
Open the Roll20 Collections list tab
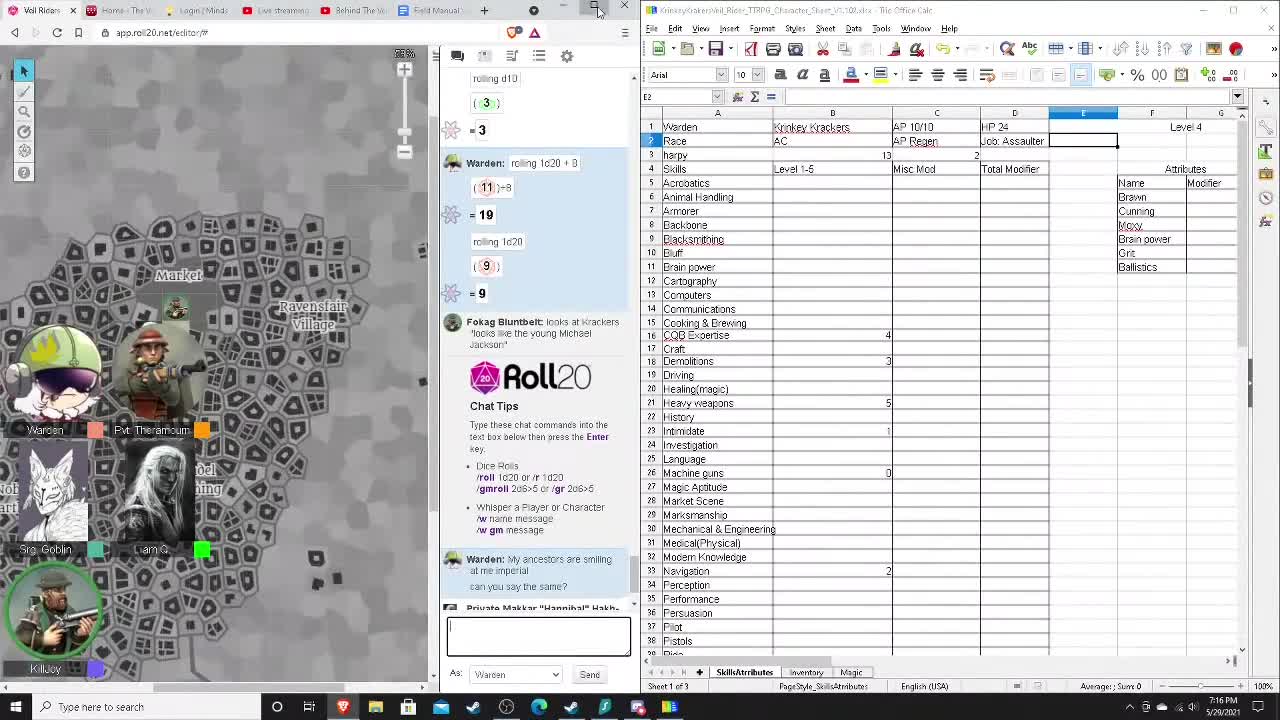[539, 56]
